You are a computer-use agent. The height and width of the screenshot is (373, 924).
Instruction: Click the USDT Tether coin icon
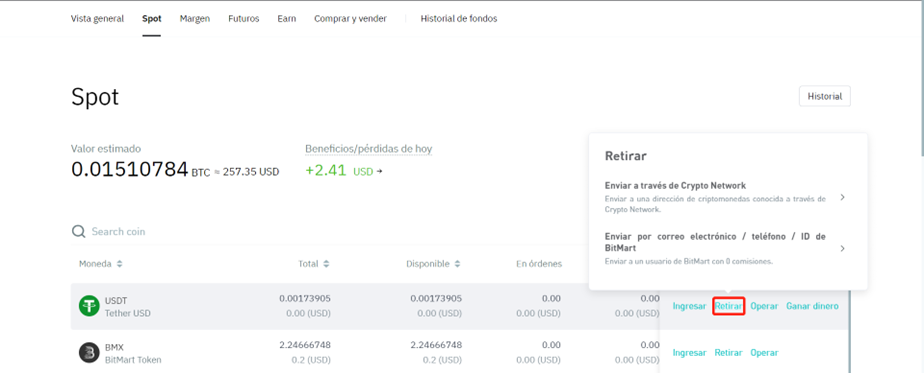coord(89,306)
